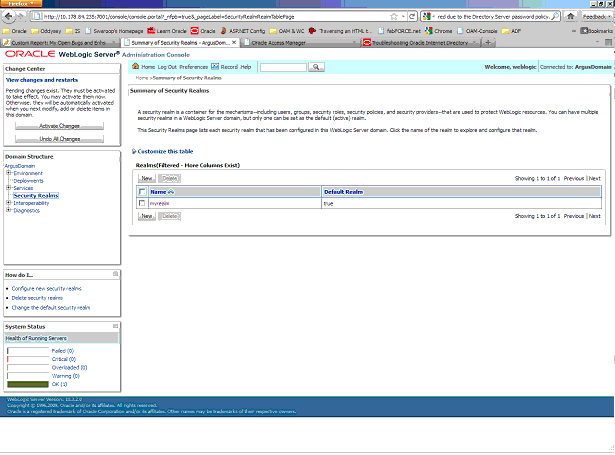Click the Activate Changes button

pyautogui.click(x=59, y=126)
